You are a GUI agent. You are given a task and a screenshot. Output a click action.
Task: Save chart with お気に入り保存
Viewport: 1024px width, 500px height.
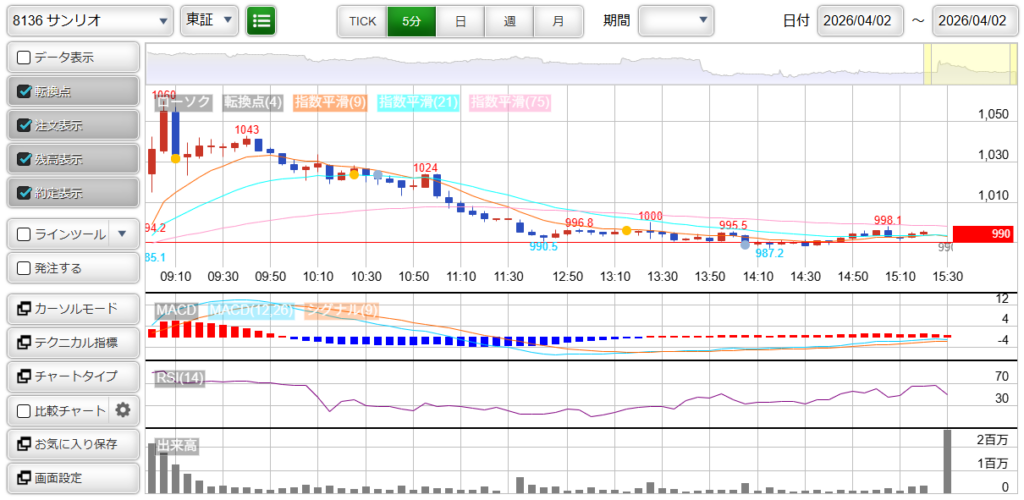71,444
